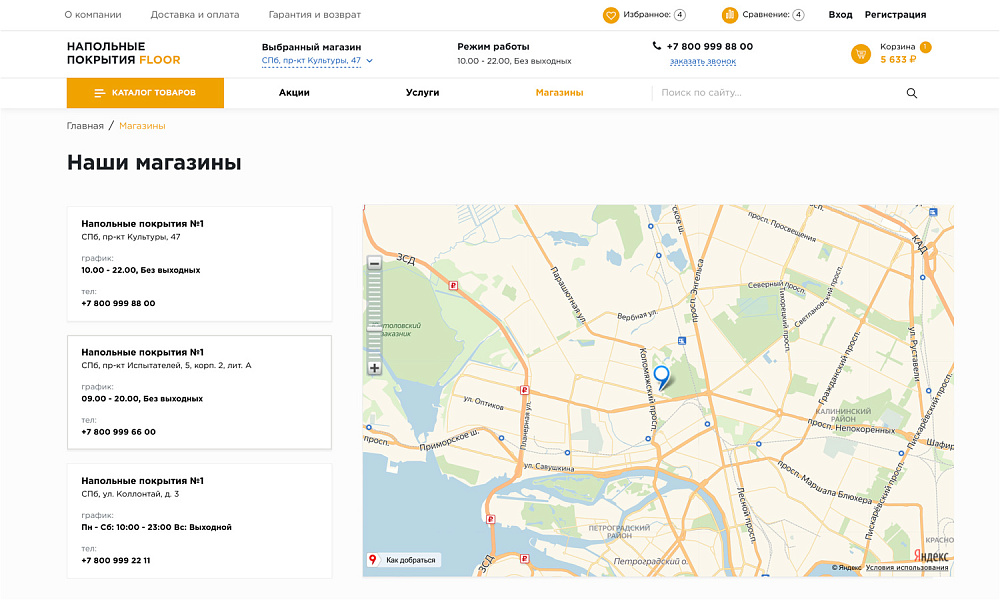Screen dimensions: 1000x600
Task: Expand the selected store dropdown
Action: [369, 61]
